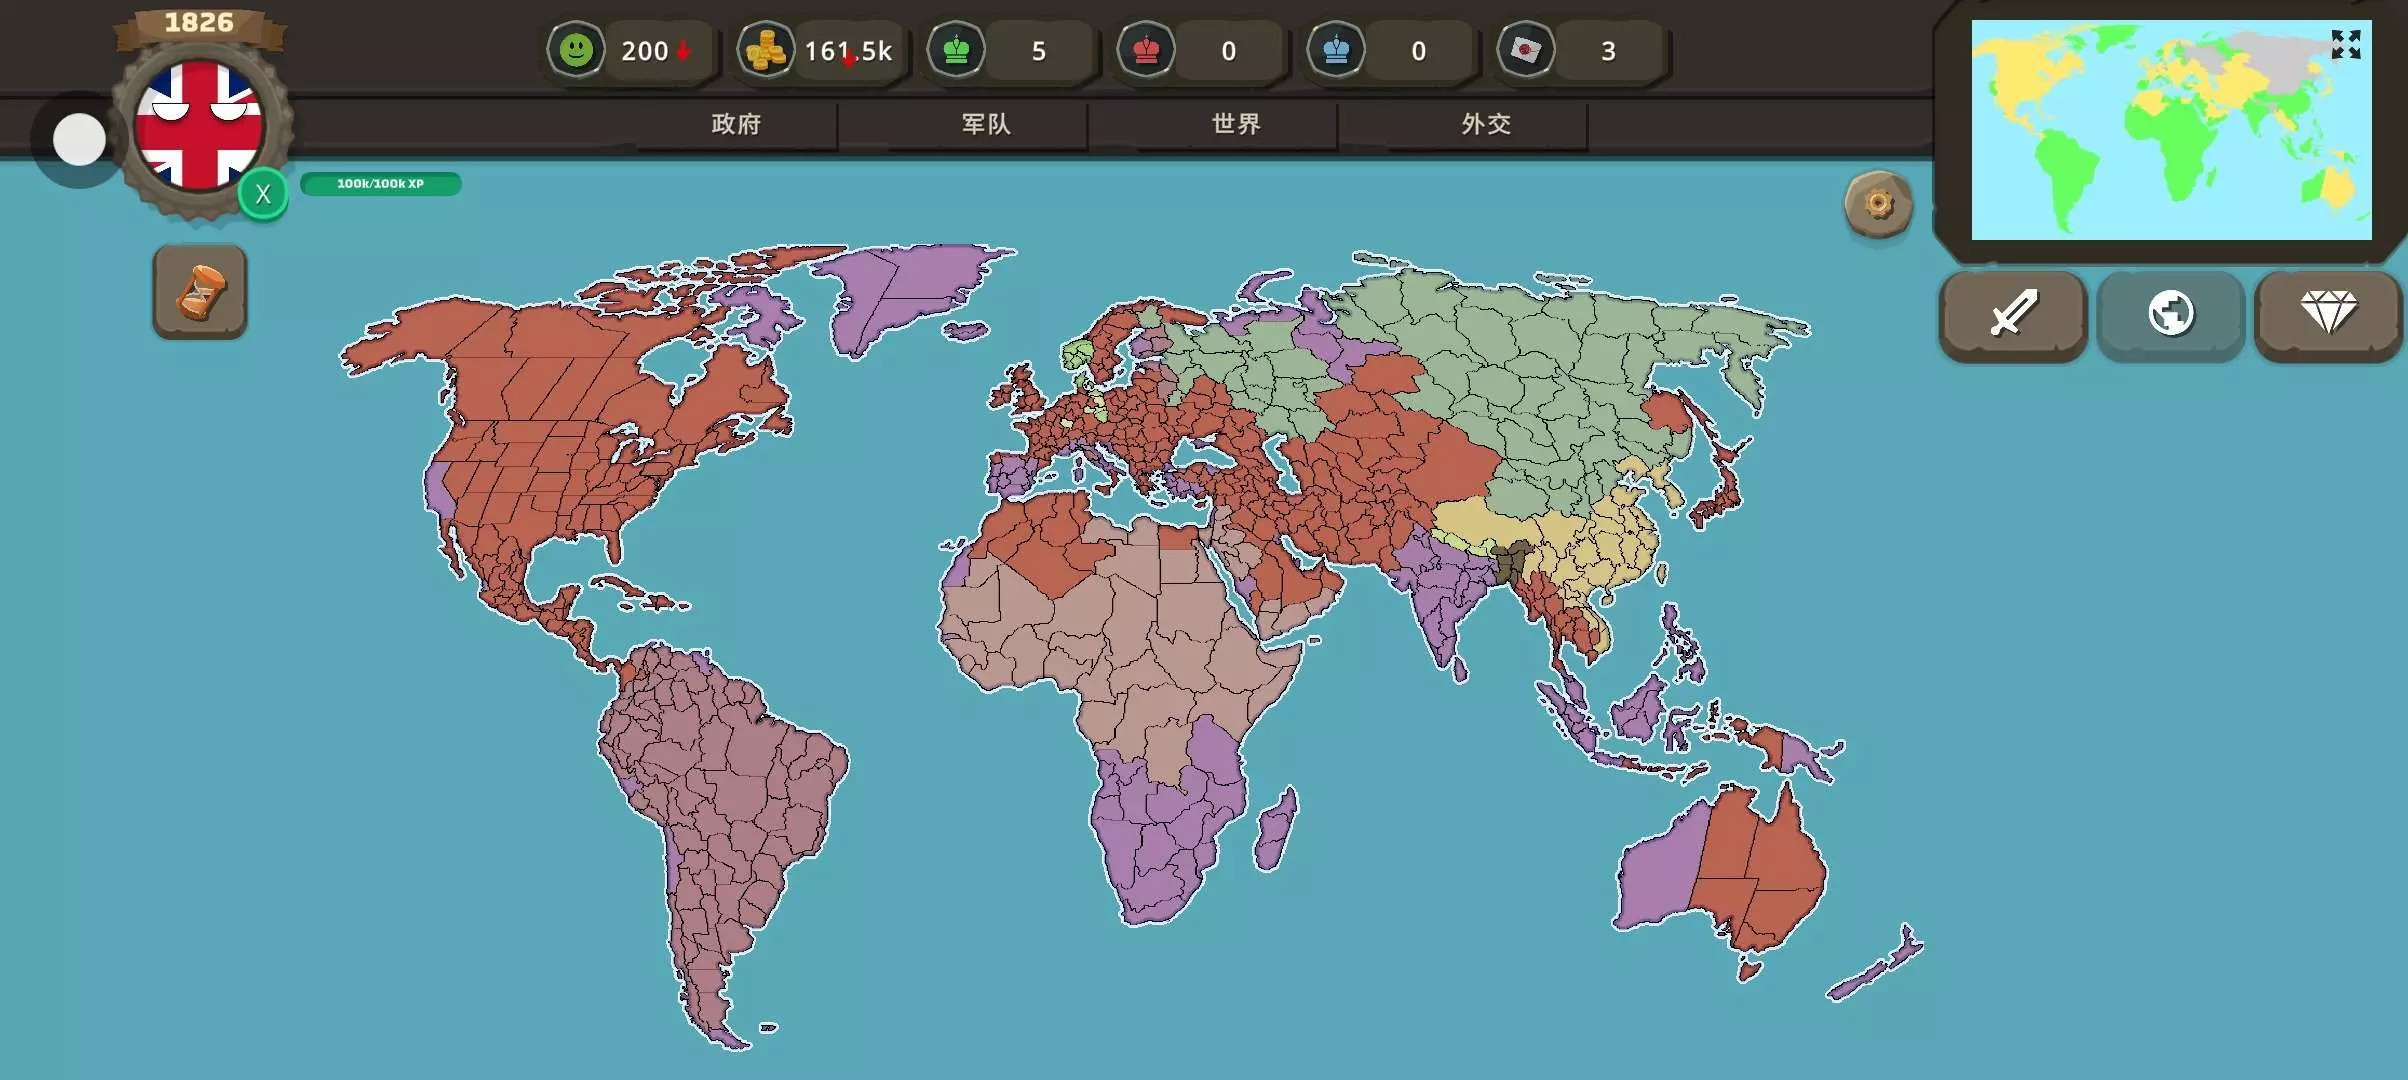This screenshot has height=1080, width=2408.
Task: Open the diamond premium shop button
Action: [x=2328, y=314]
